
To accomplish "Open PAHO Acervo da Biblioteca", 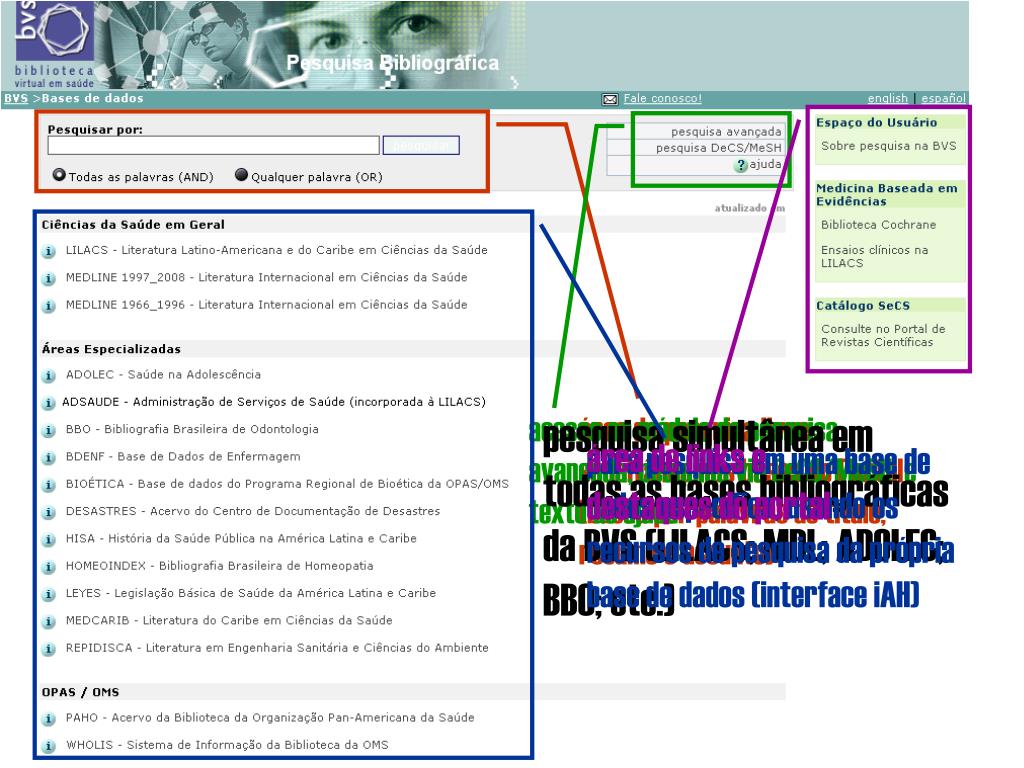I will click(270, 718).
